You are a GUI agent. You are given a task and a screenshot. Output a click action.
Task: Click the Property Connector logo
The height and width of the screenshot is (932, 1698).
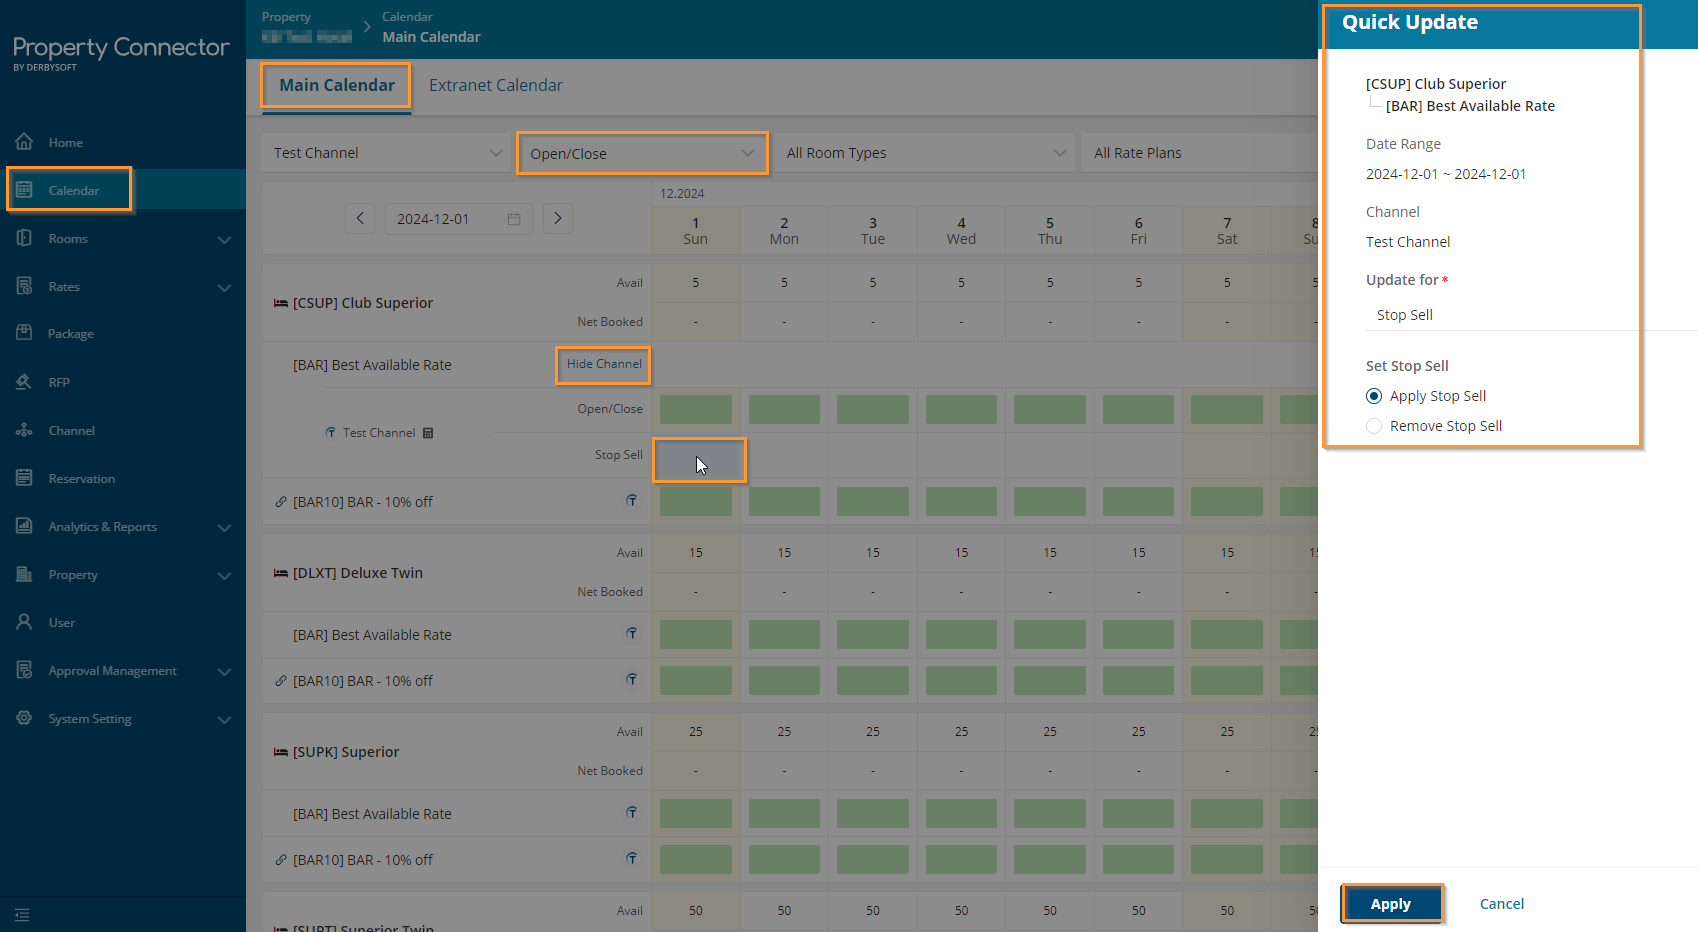120,53
